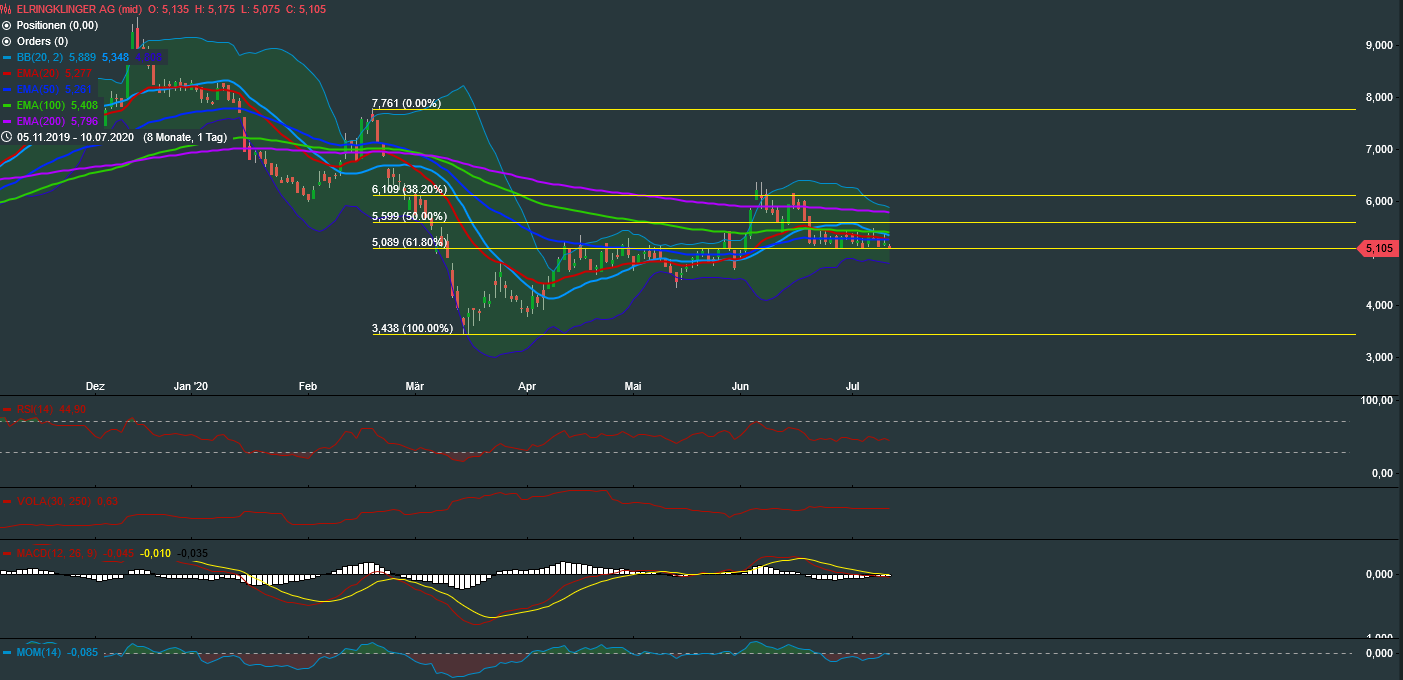Click the (8 Monate, 1 Tag) duration text
This screenshot has height=680, width=1403.
click(185, 137)
